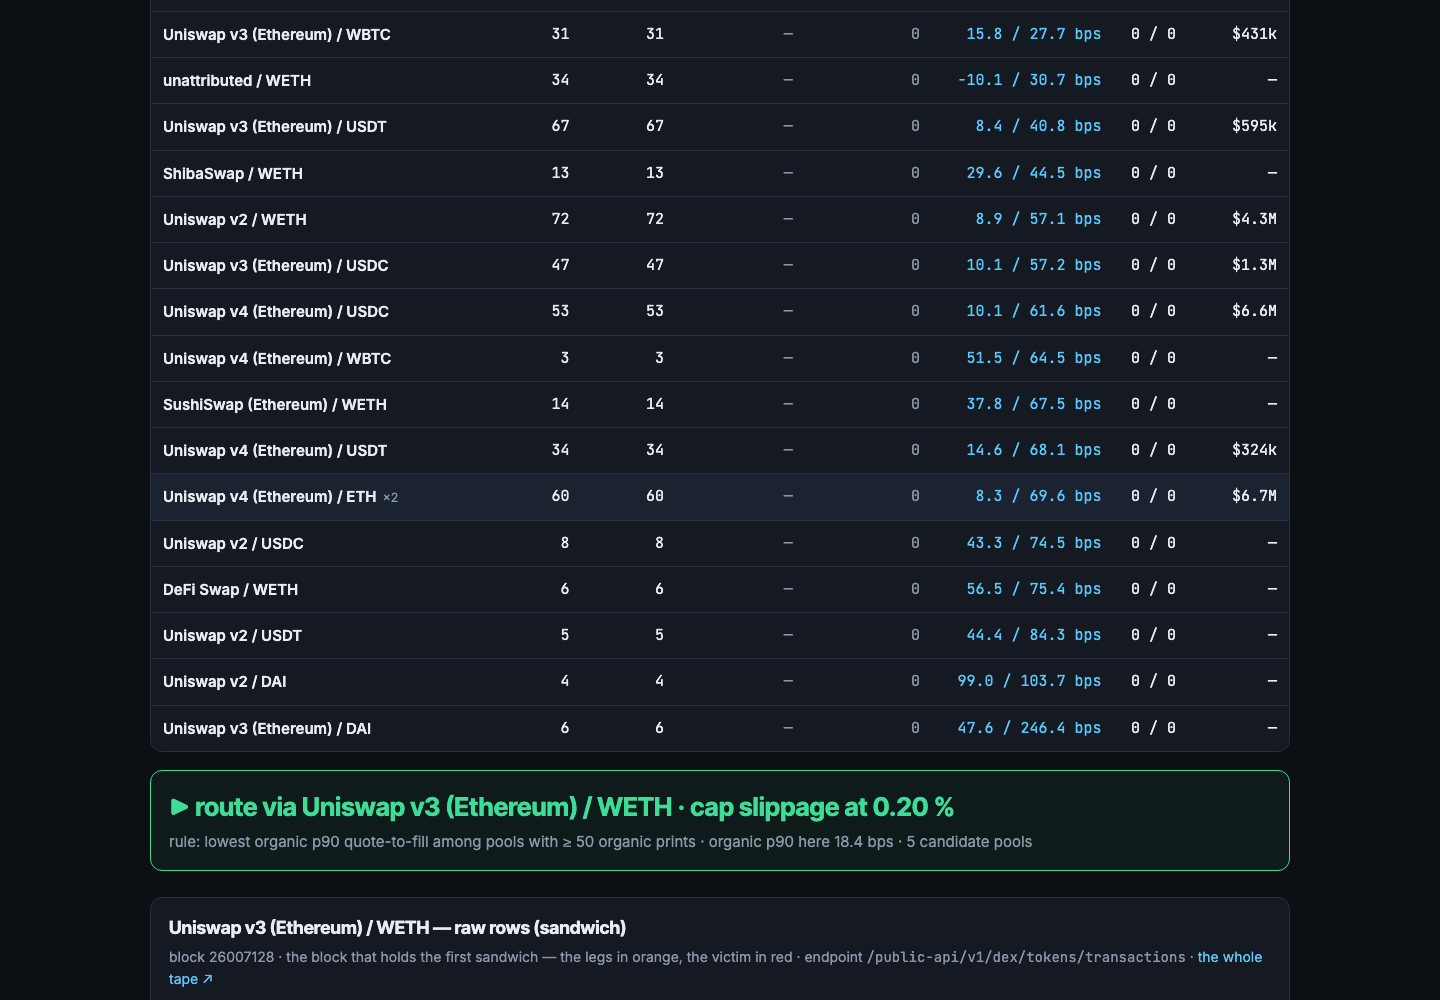Select Uniswap v4 (Ethereum) / WBTC row name

pos(277,359)
